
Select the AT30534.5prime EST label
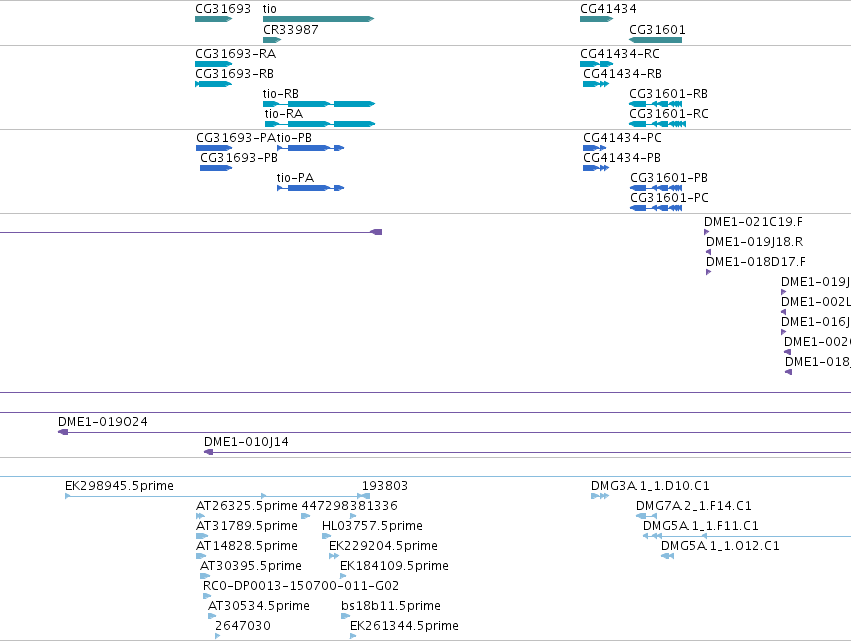click(x=259, y=606)
